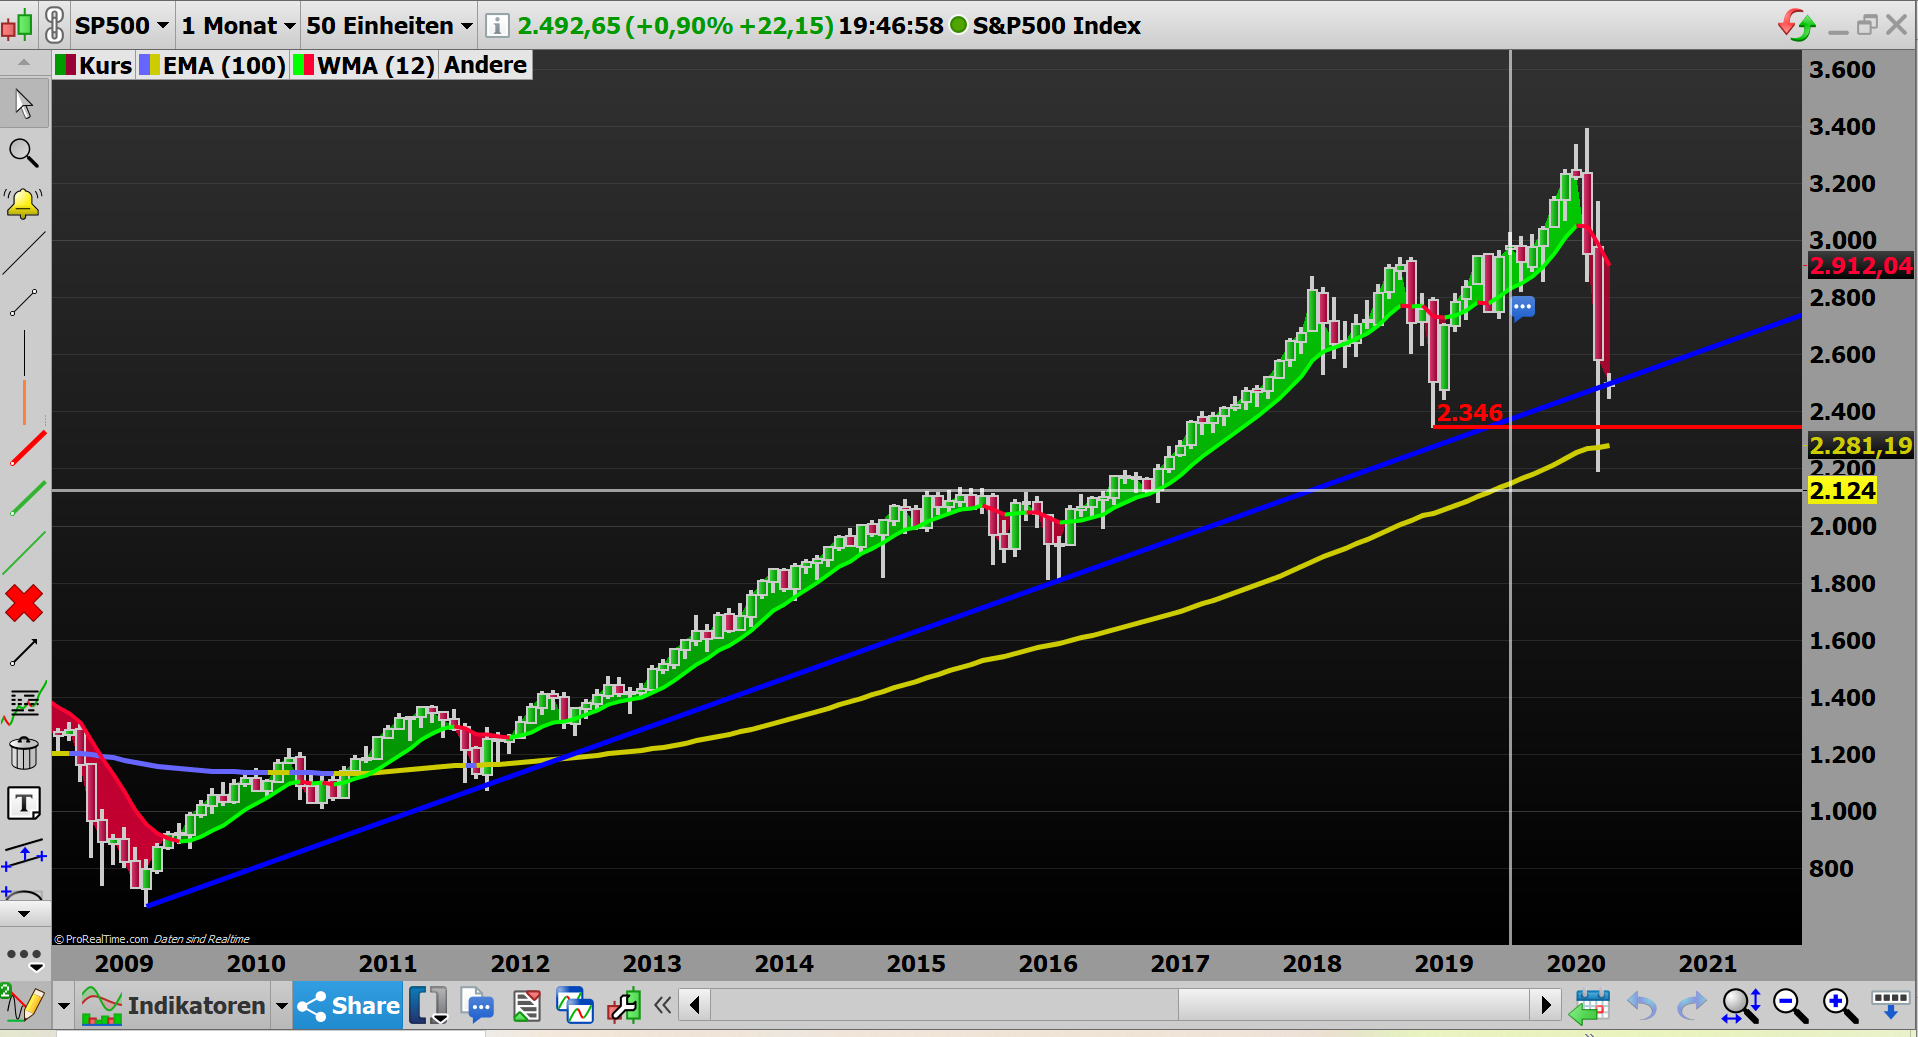Click the red X delete tool
The image size is (1918, 1037).
pyautogui.click(x=24, y=604)
